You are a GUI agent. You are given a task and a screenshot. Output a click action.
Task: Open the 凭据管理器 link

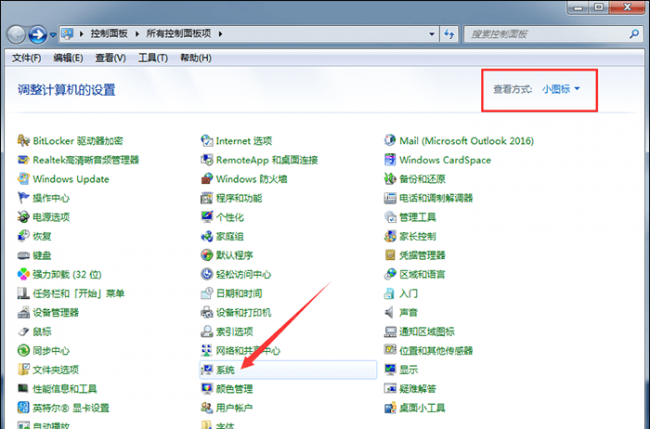pyautogui.click(x=422, y=255)
